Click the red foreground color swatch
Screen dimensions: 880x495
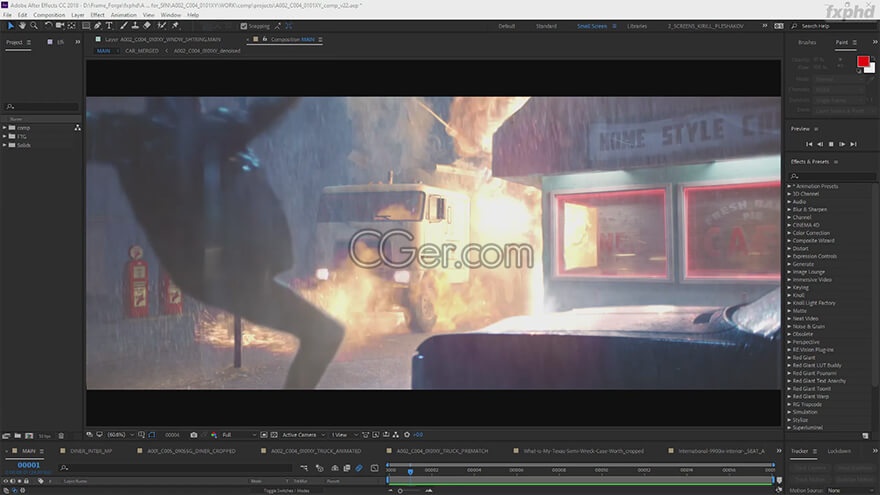tap(863, 61)
